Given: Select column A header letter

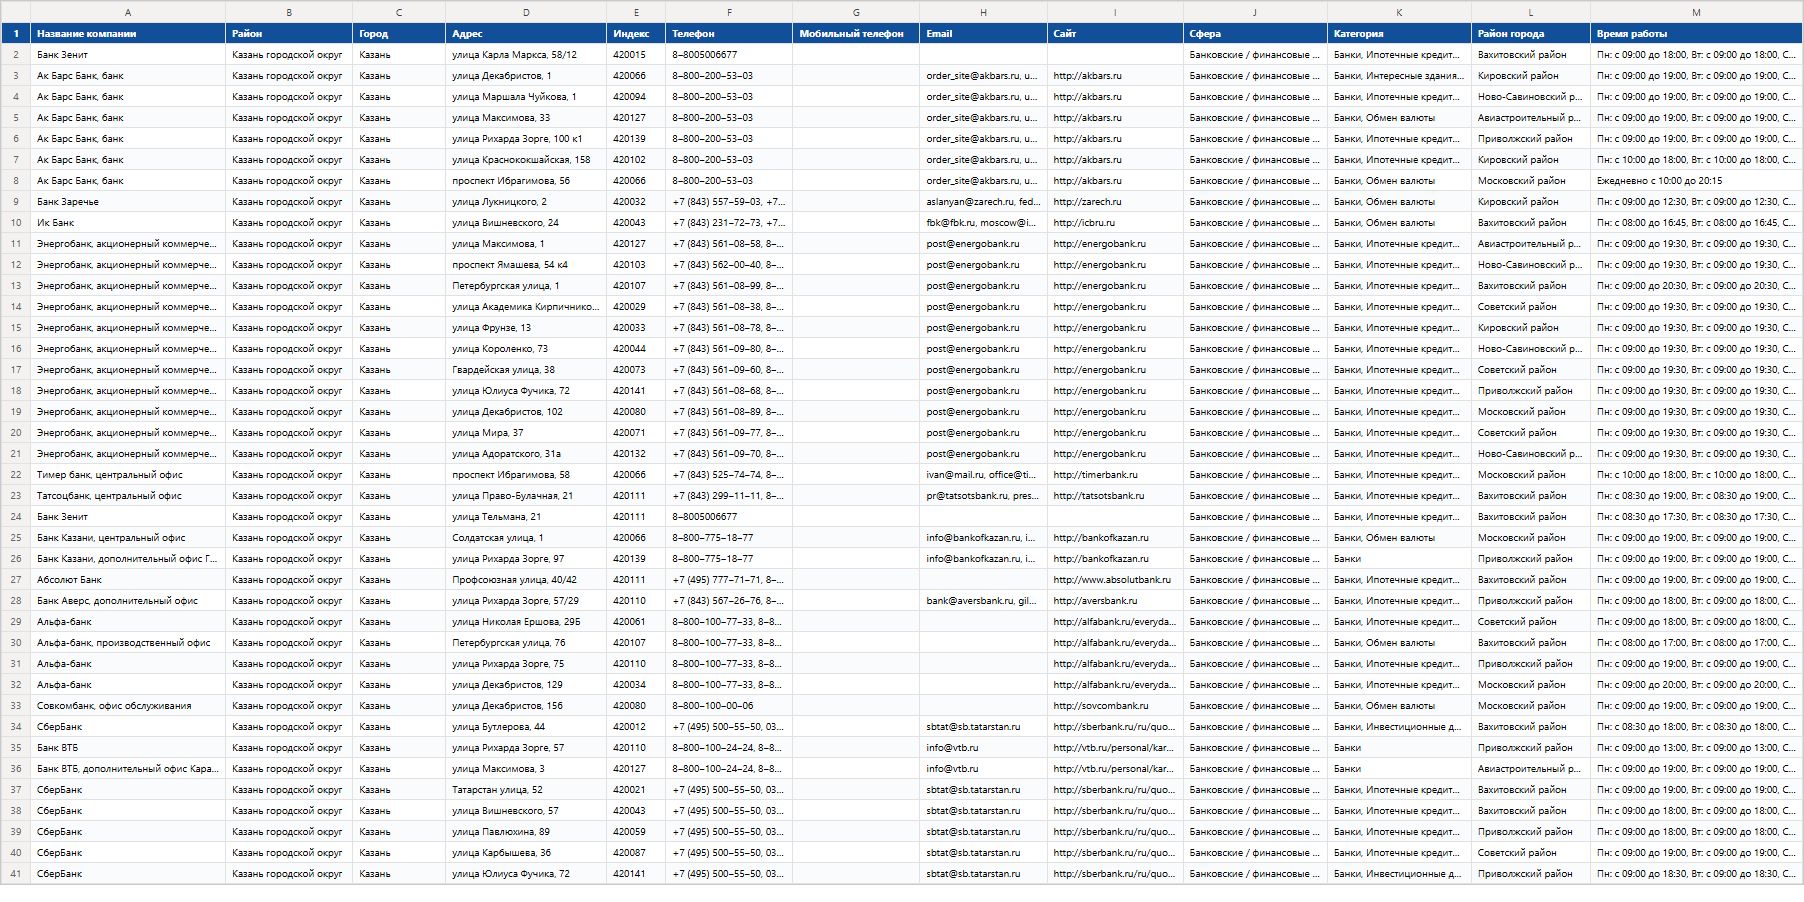Looking at the screenshot, I should pyautogui.click(x=128, y=12).
